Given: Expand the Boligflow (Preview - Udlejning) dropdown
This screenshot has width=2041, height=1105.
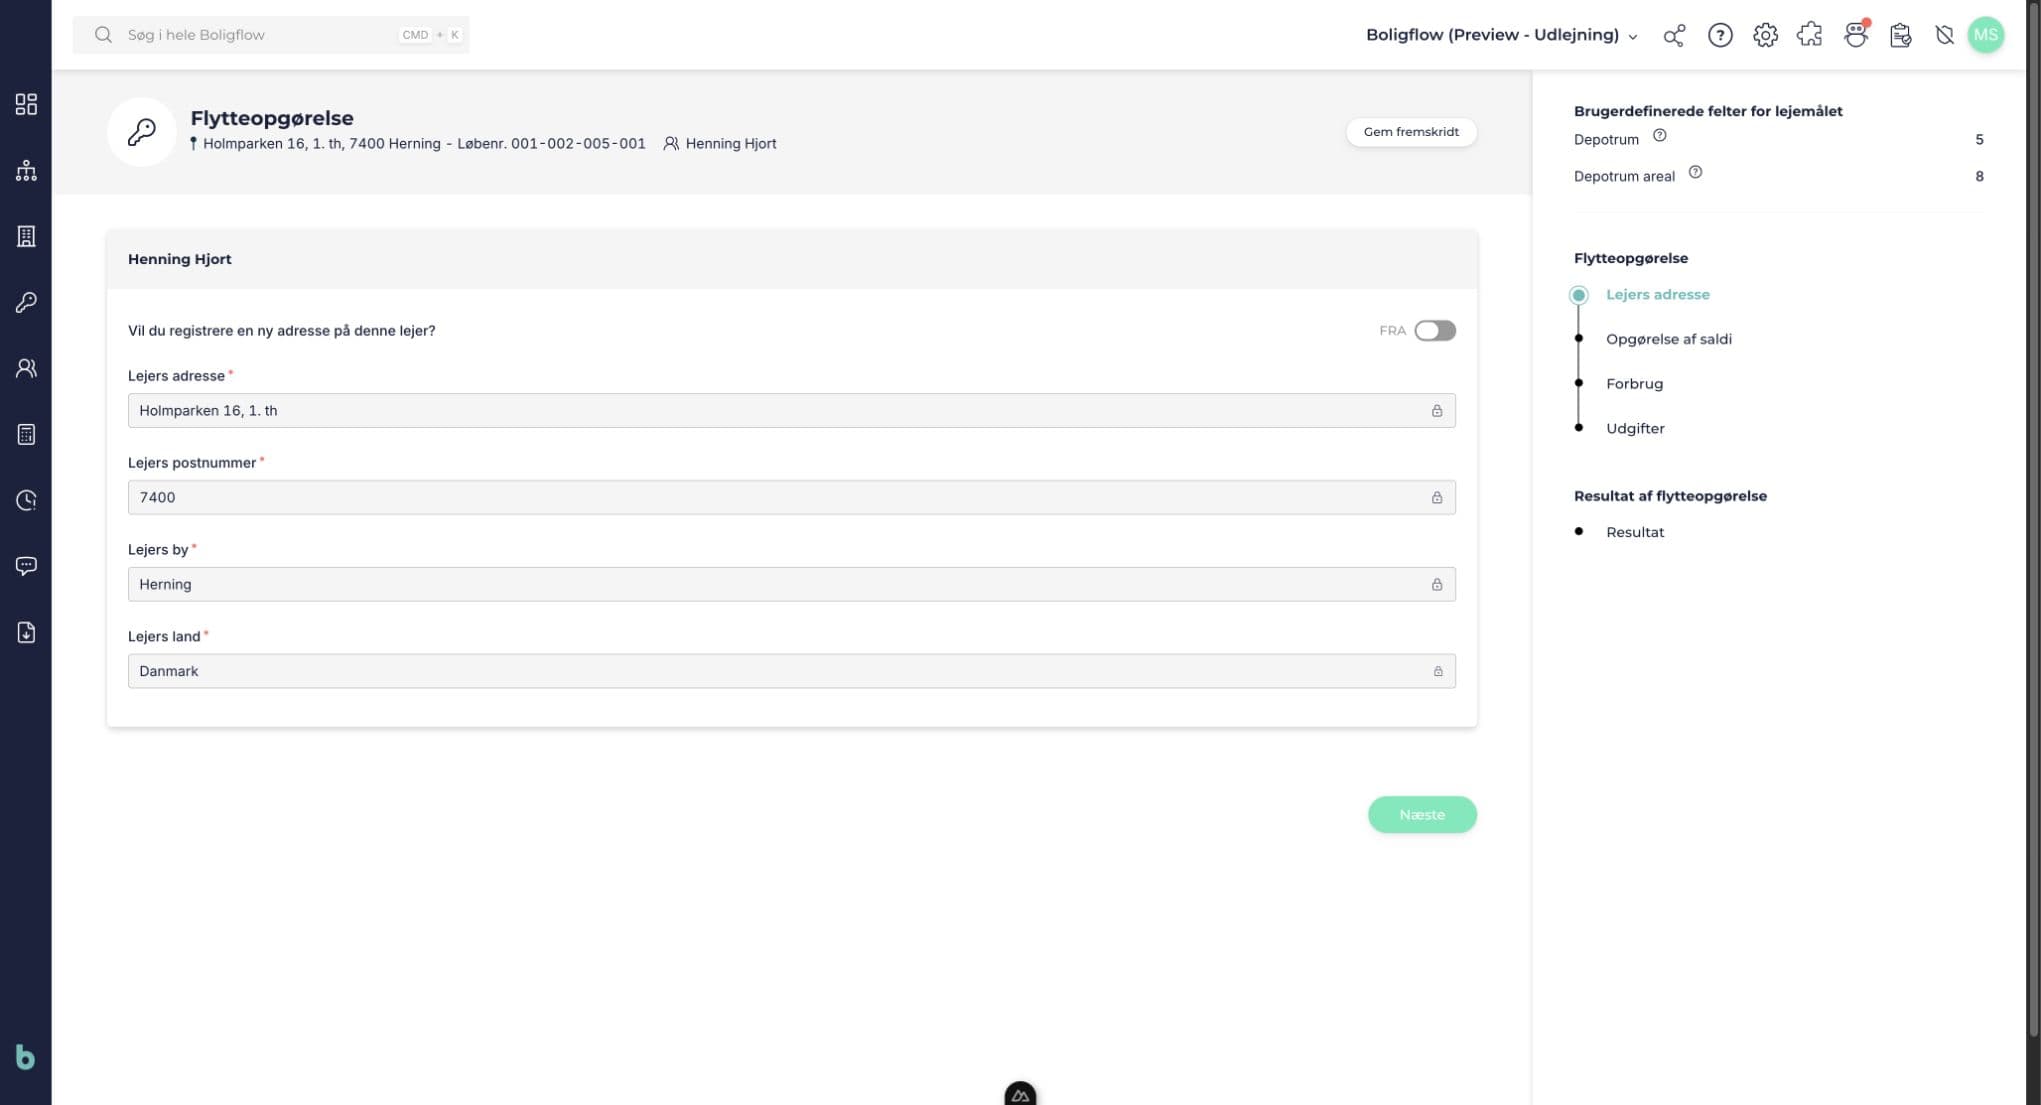Looking at the screenshot, I should (x=1502, y=35).
